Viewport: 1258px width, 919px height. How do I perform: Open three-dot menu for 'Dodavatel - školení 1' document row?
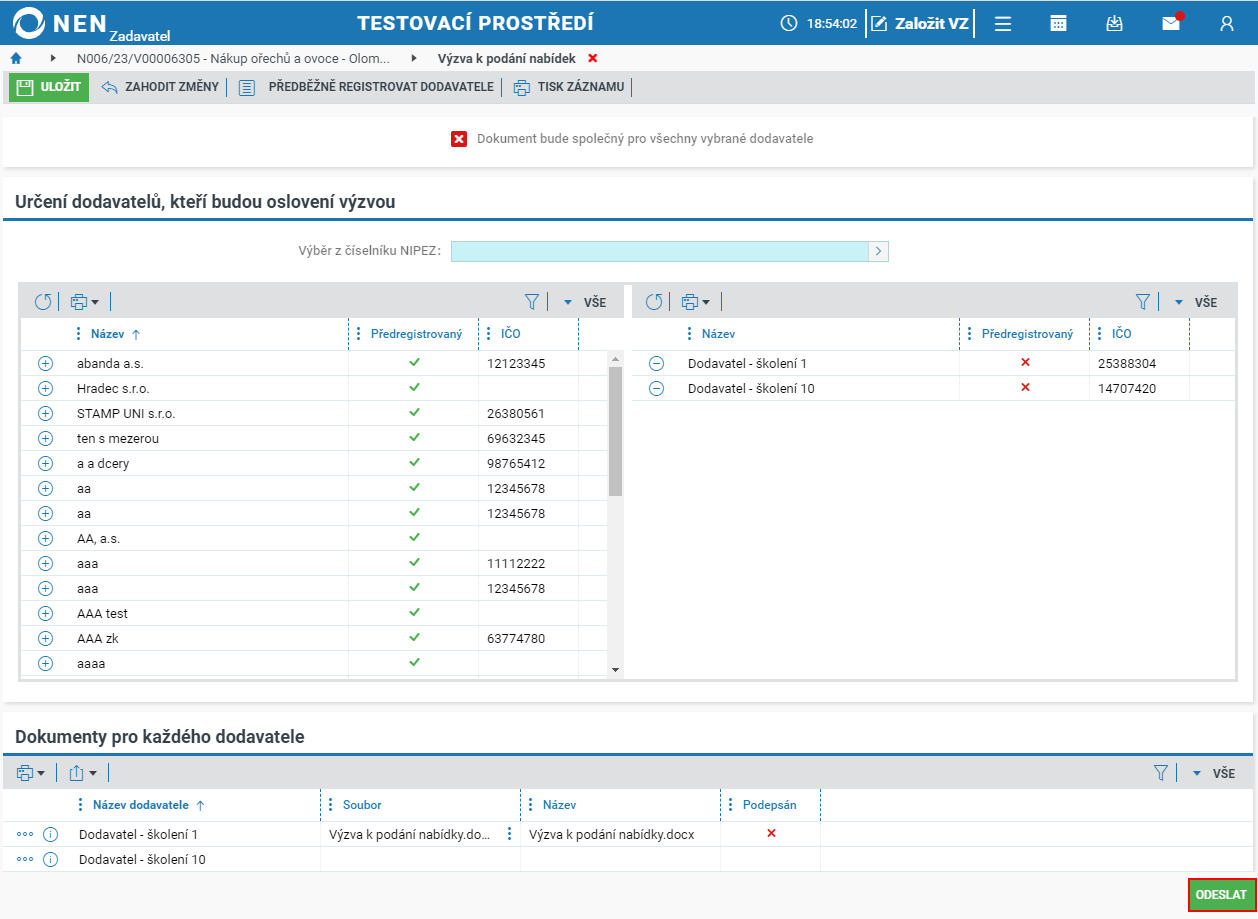(x=25, y=834)
